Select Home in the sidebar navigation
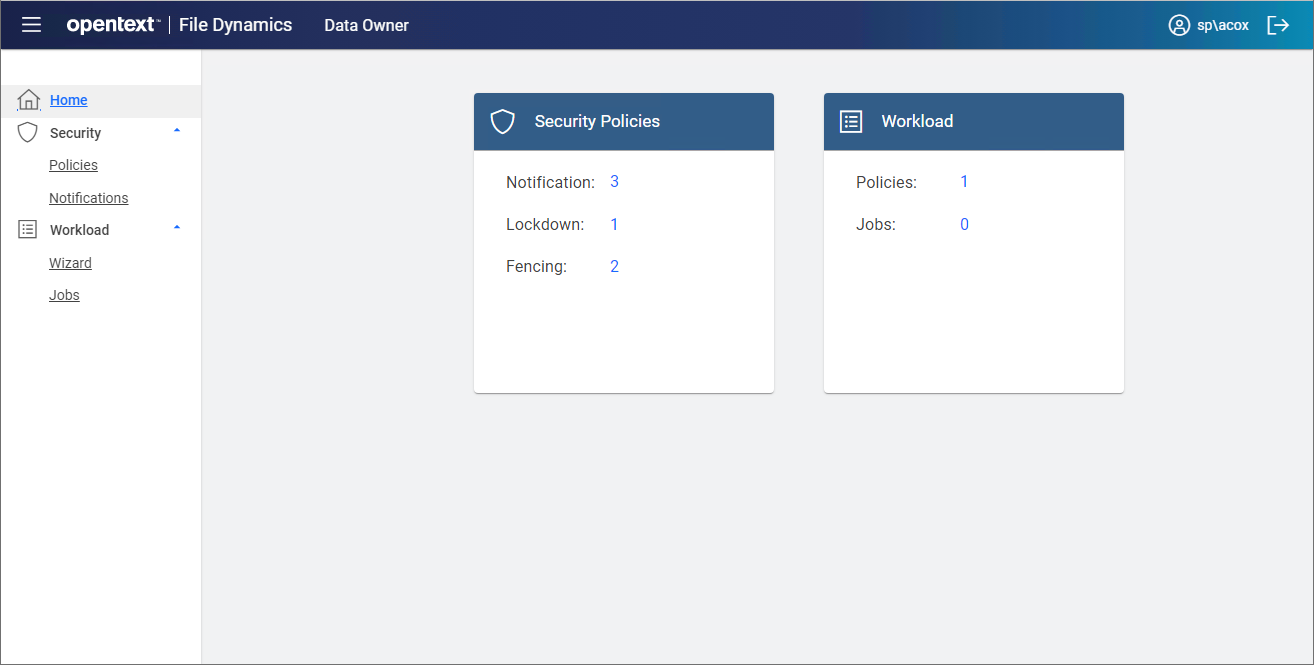The image size is (1314, 665). [x=68, y=99]
